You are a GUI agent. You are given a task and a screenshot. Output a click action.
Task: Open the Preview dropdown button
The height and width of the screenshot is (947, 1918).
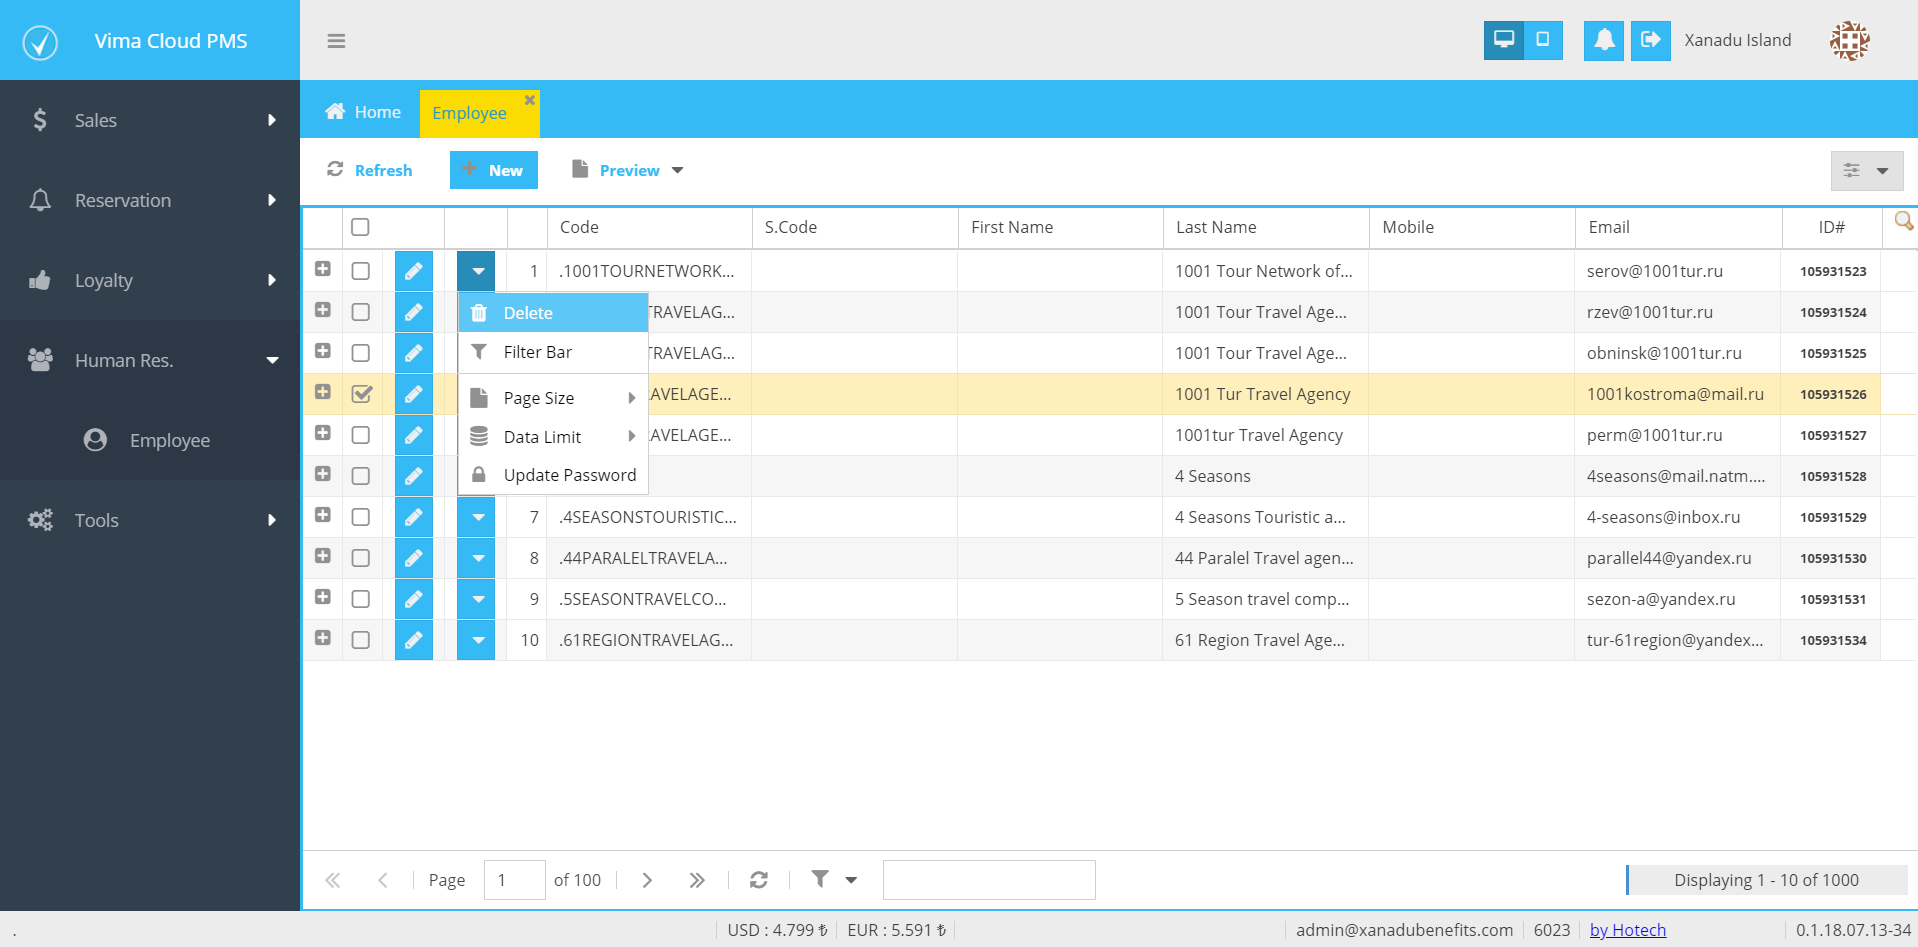(627, 170)
